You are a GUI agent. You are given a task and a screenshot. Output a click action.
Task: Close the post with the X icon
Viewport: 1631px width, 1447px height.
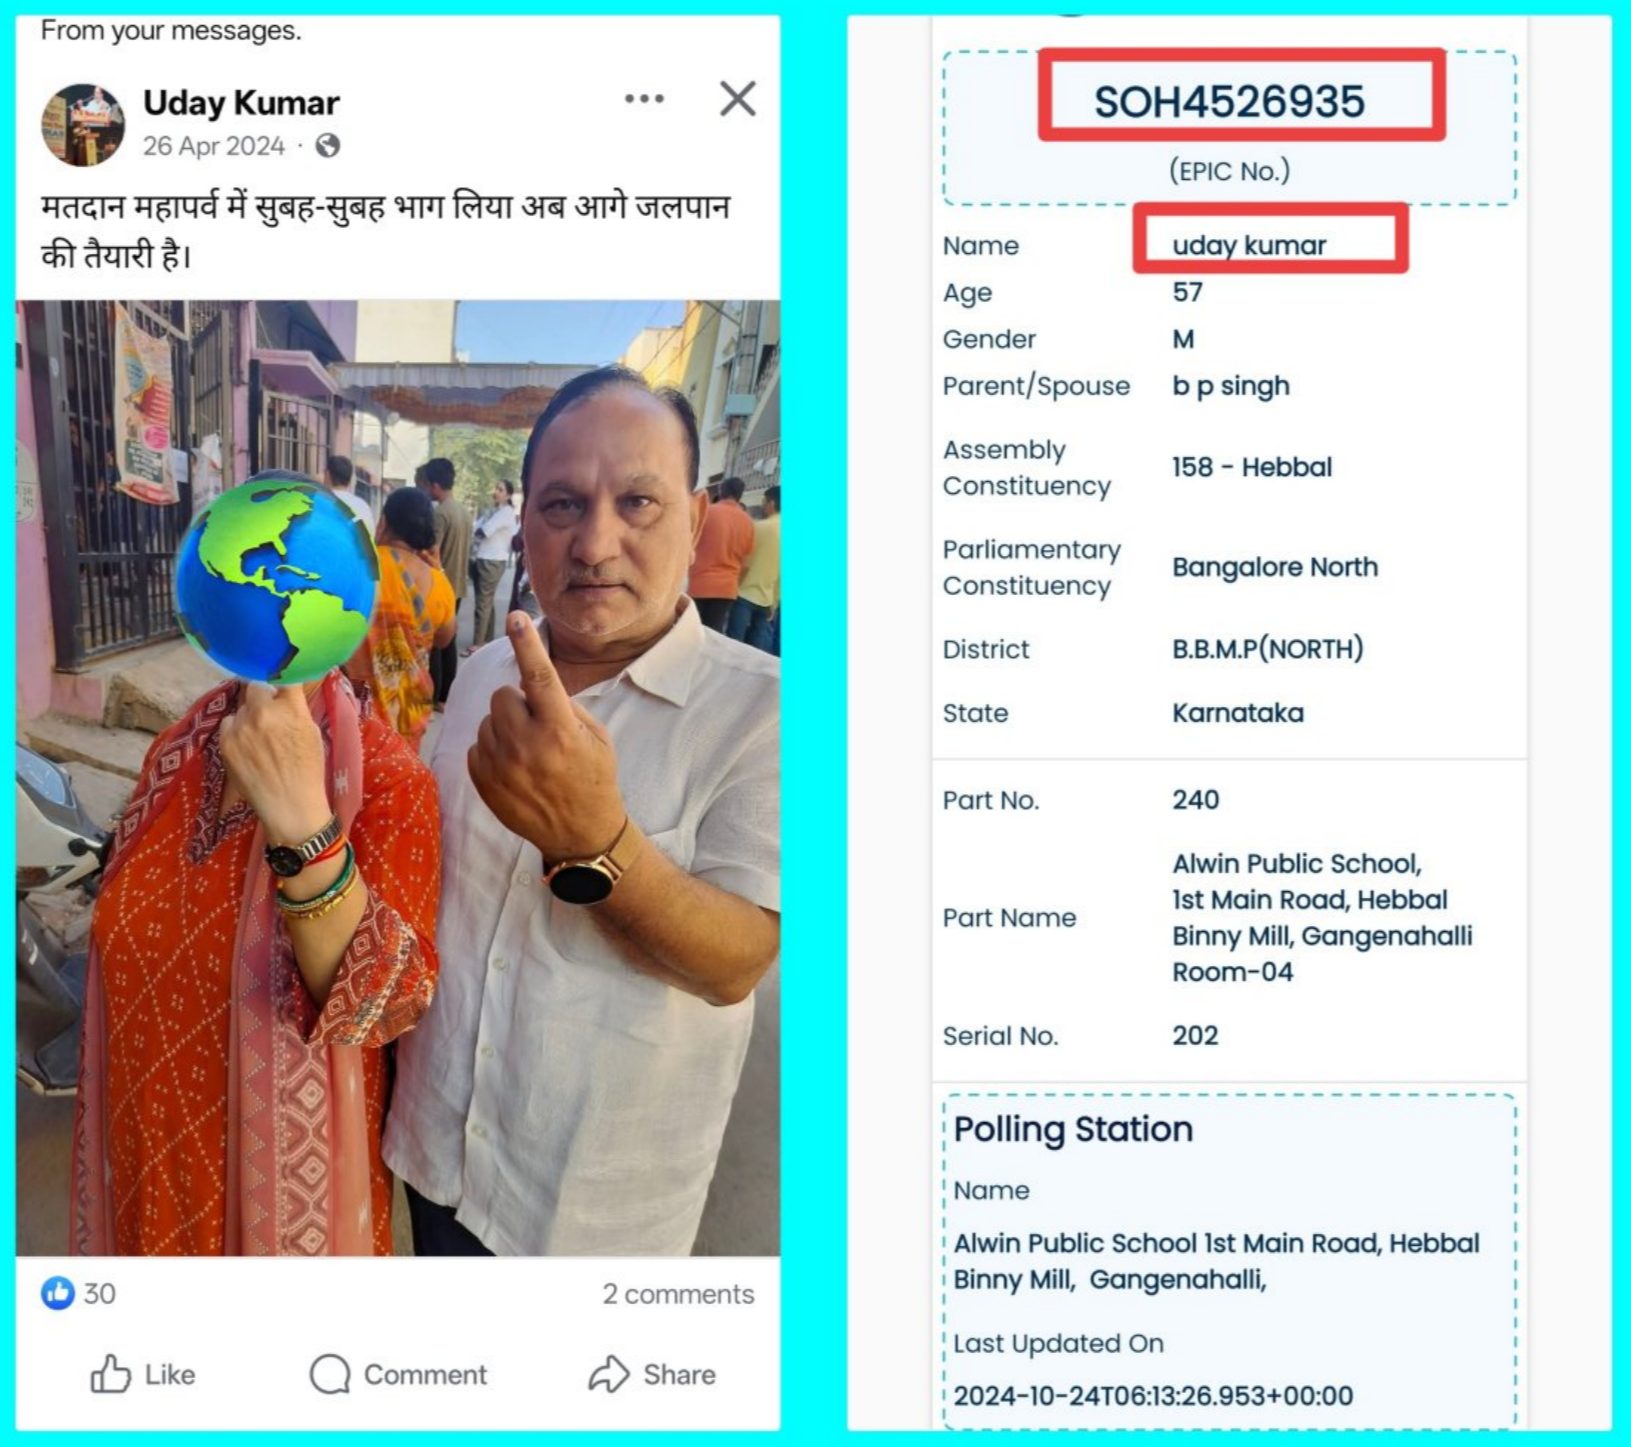pos(738,98)
